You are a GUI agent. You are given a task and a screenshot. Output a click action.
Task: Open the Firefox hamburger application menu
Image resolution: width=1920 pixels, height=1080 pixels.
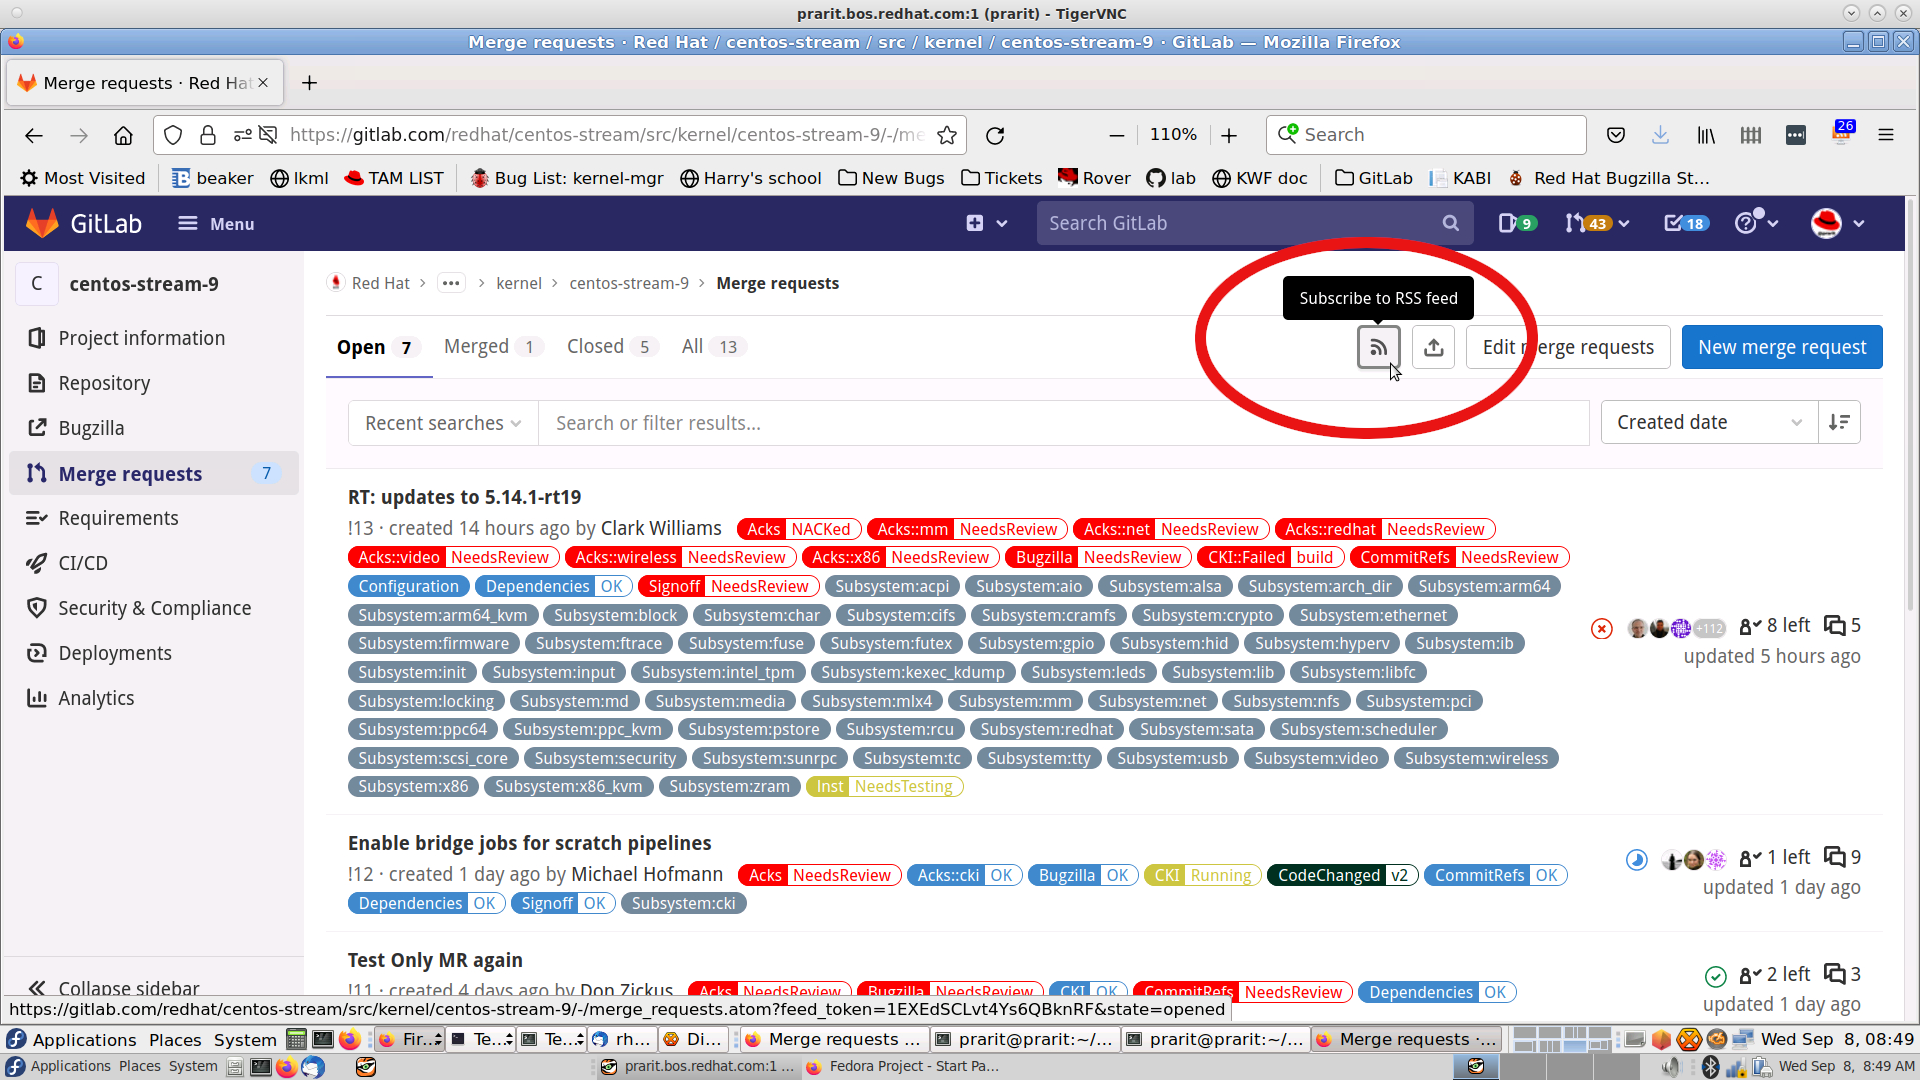[1886, 135]
